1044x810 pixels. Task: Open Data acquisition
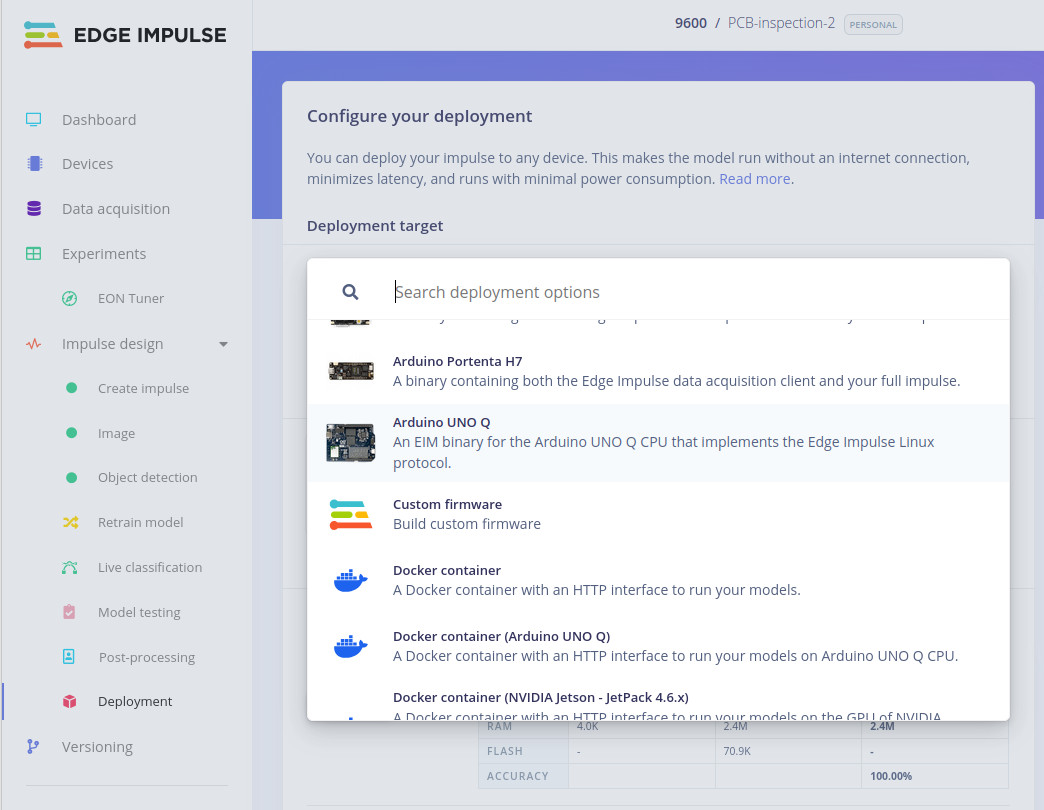(x=116, y=209)
